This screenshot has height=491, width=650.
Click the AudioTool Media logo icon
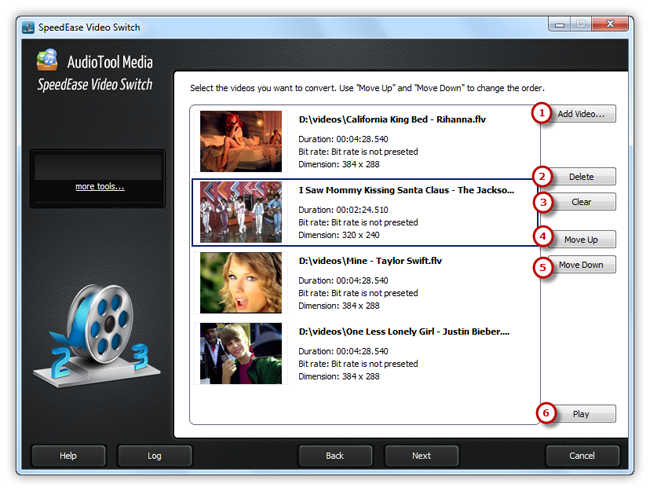pos(47,60)
